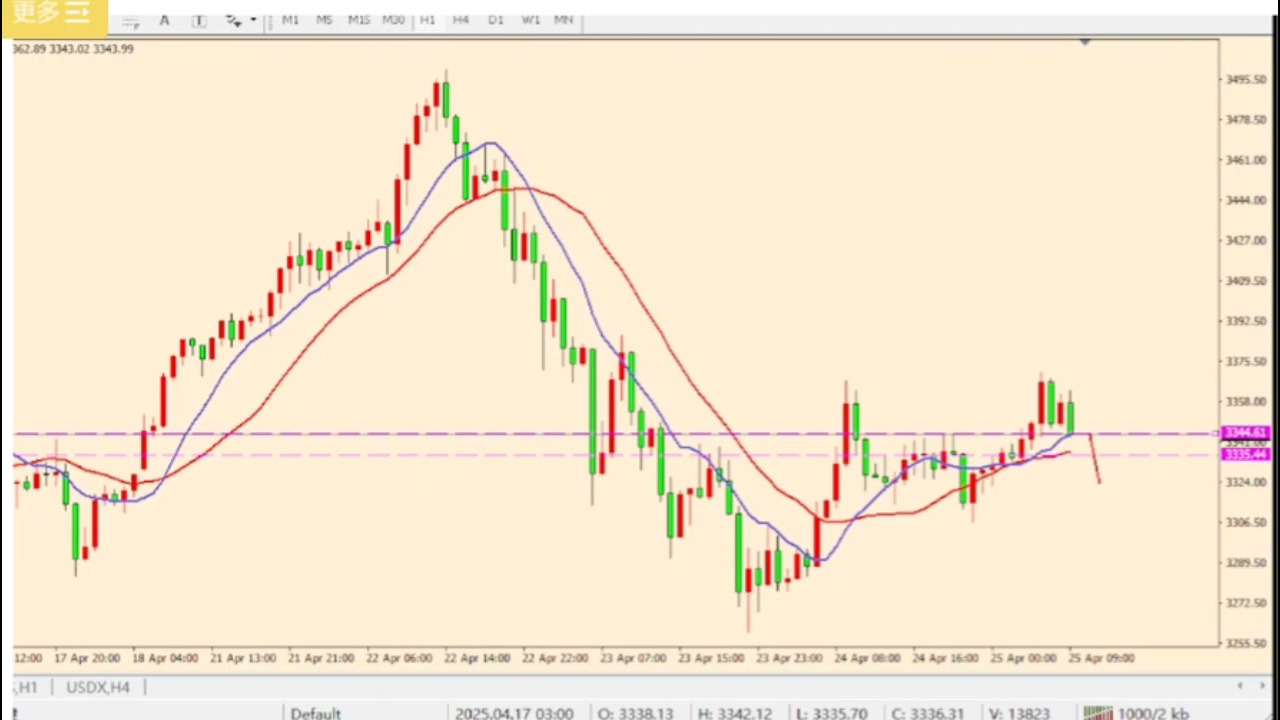Click the arrows objects tool icon

[232, 20]
